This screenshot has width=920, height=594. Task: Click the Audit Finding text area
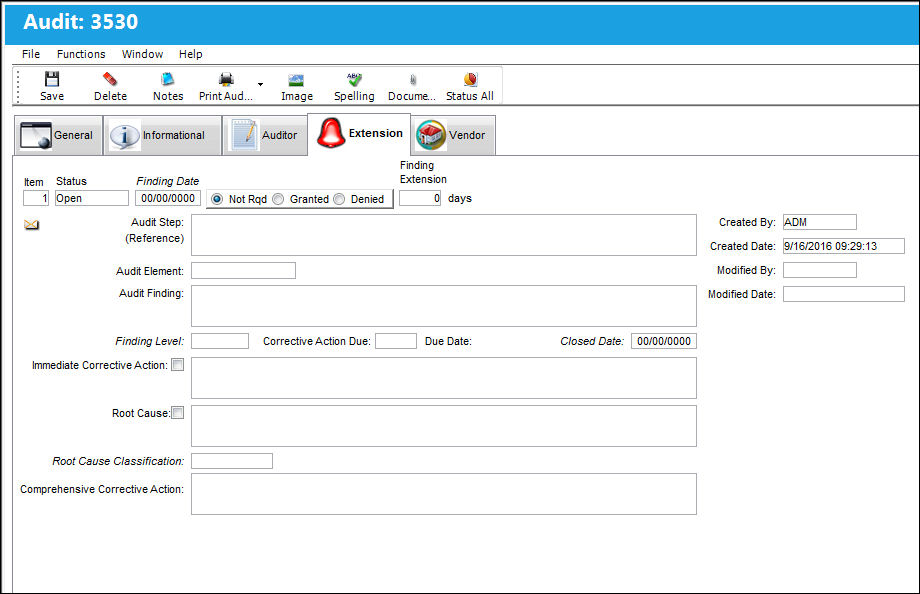click(x=444, y=306)
